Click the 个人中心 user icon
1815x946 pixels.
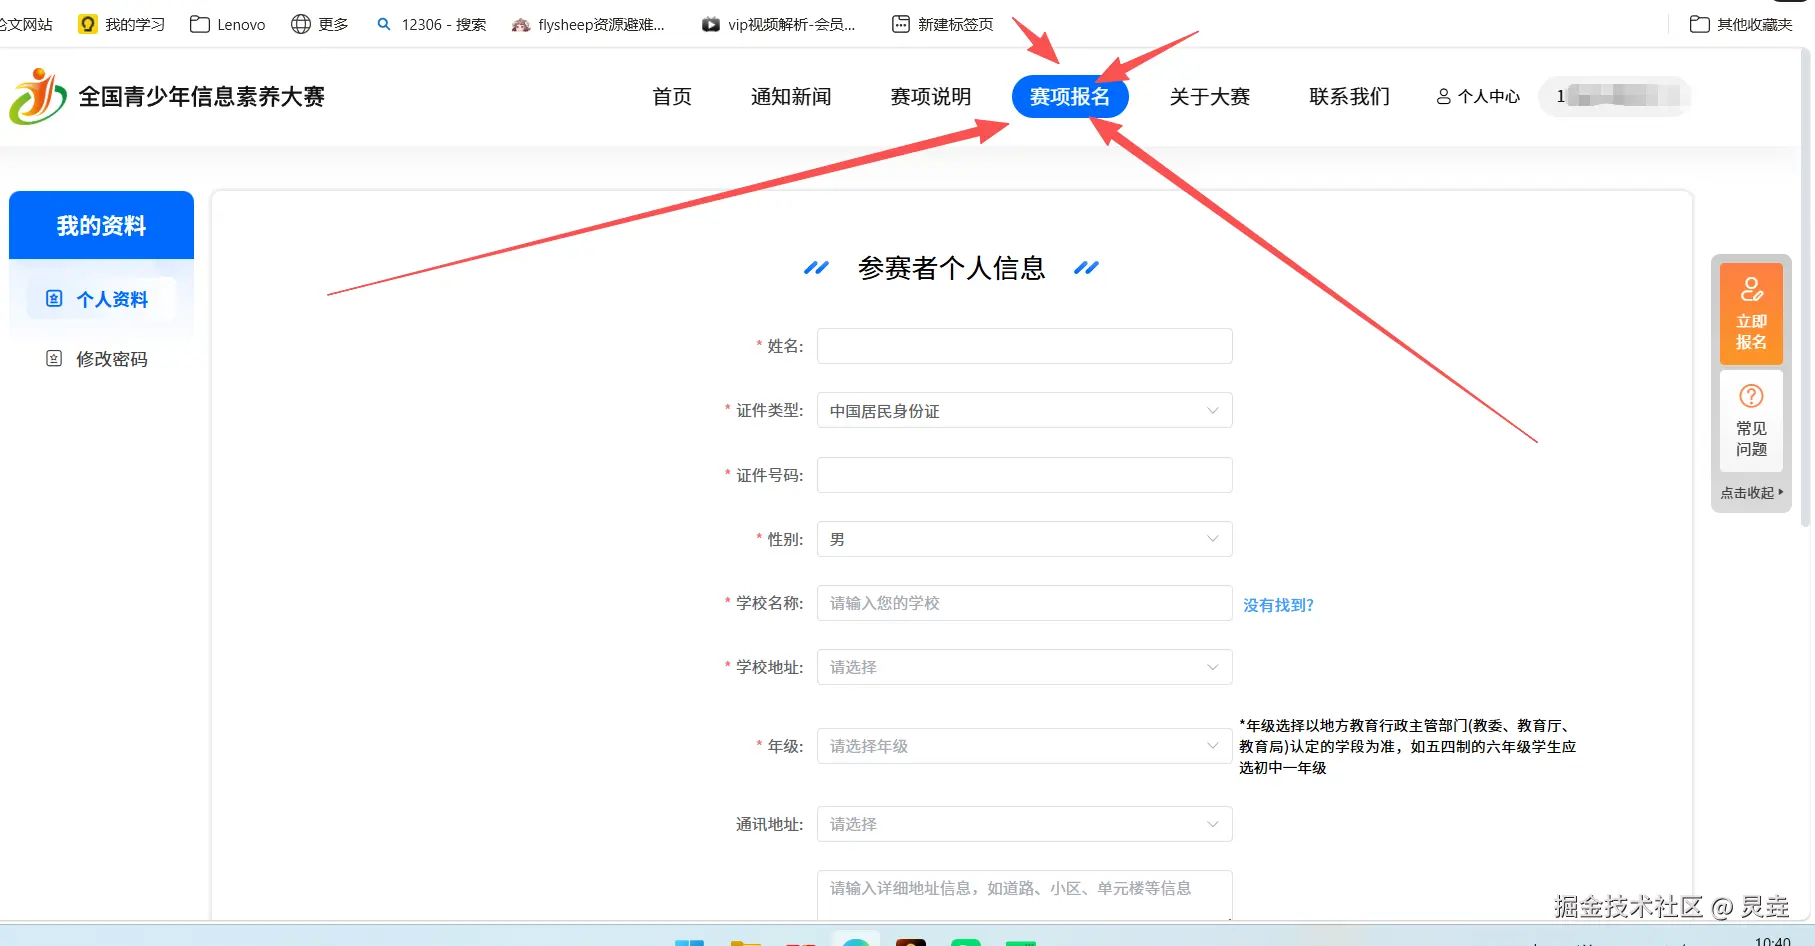coord(1443,97)
